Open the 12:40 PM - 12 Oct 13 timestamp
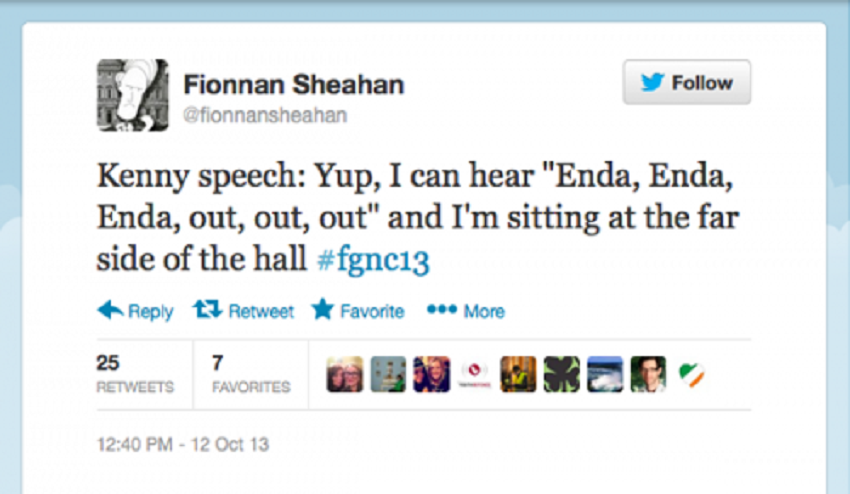The image size is (850, 494). [x=183, y=445]
